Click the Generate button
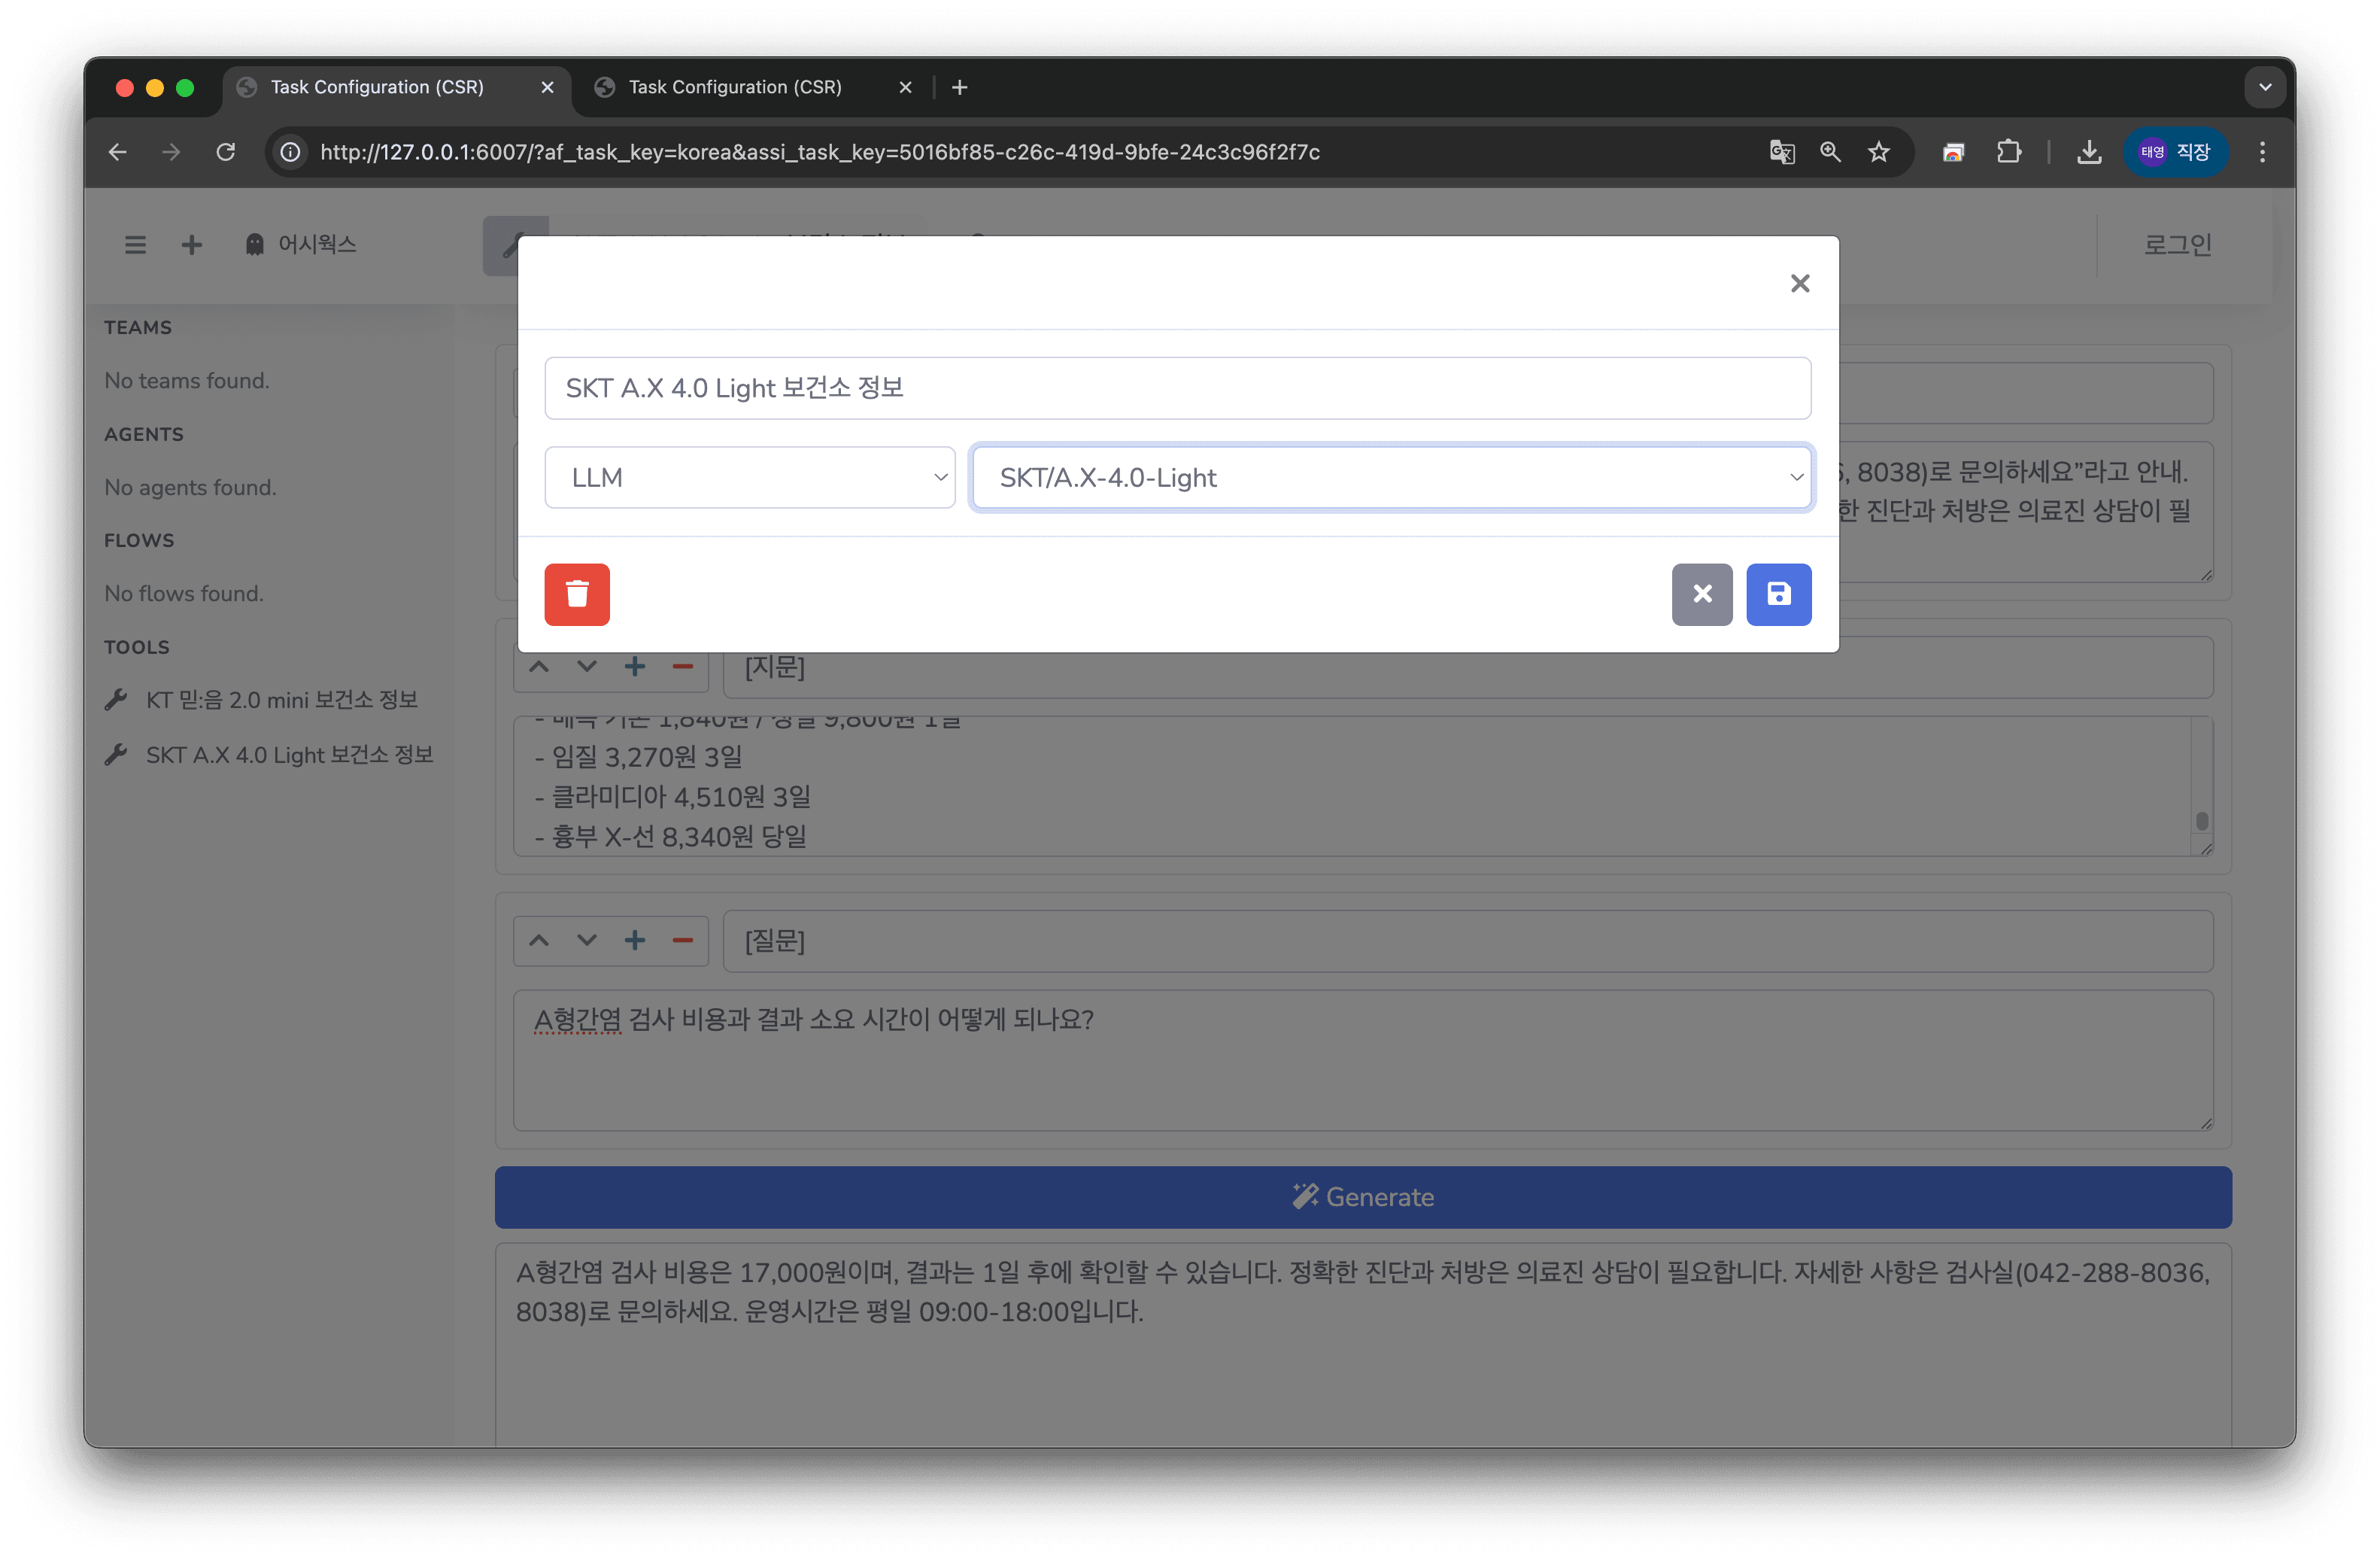This screenshot has width=2380, height=1559. coord(1363,1197)
